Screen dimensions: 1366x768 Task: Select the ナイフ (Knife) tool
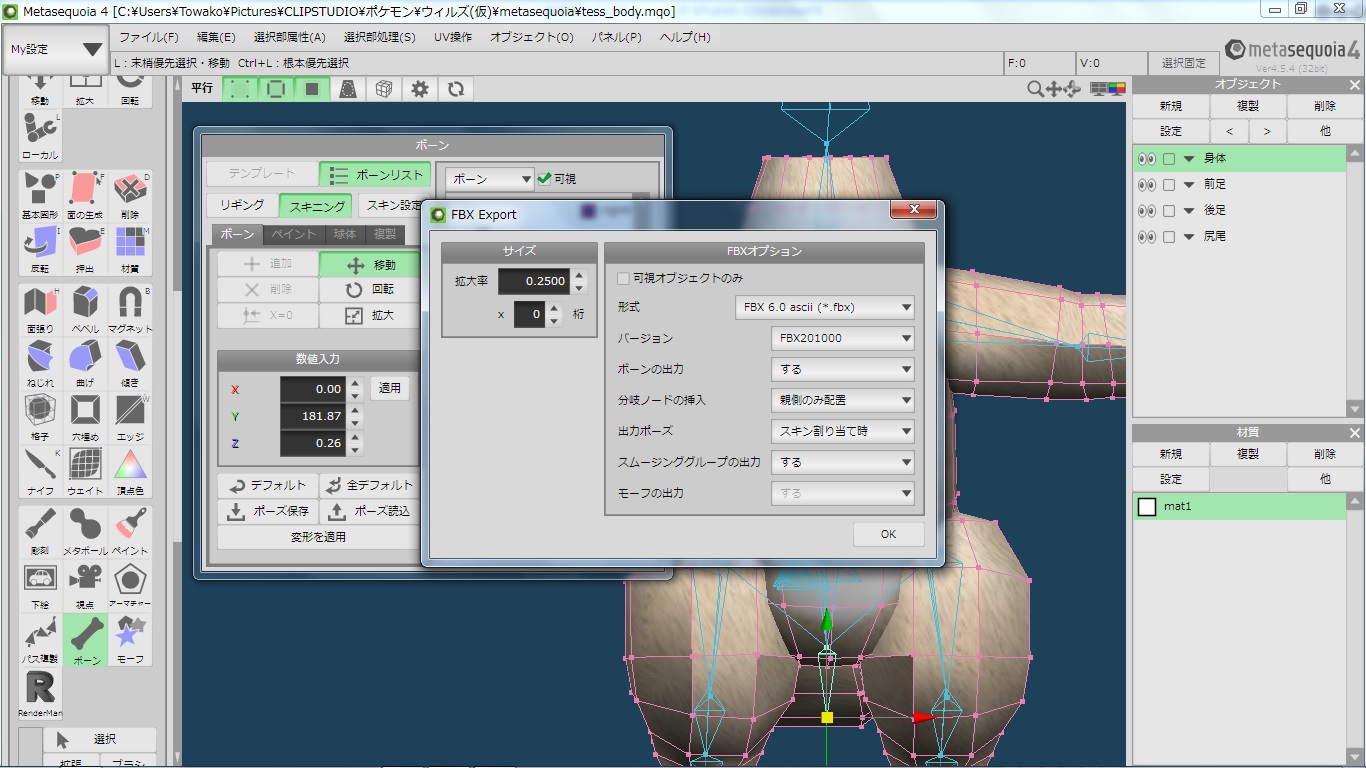pyautogui.click(x=40, y=466)
